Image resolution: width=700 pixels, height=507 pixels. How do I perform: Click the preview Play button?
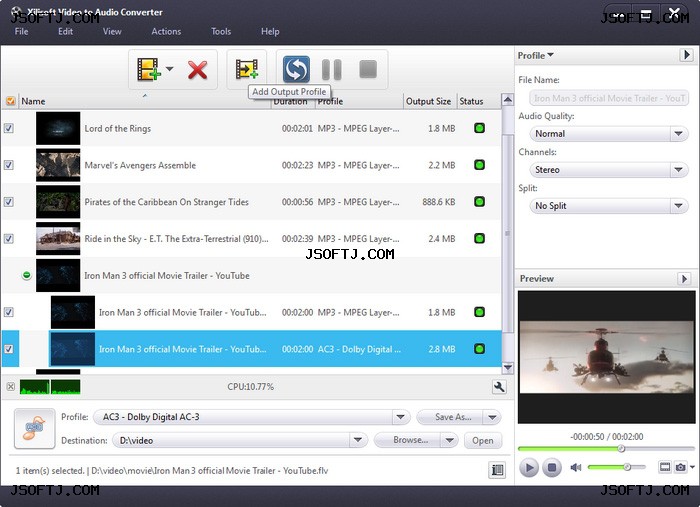pos(529,468)
